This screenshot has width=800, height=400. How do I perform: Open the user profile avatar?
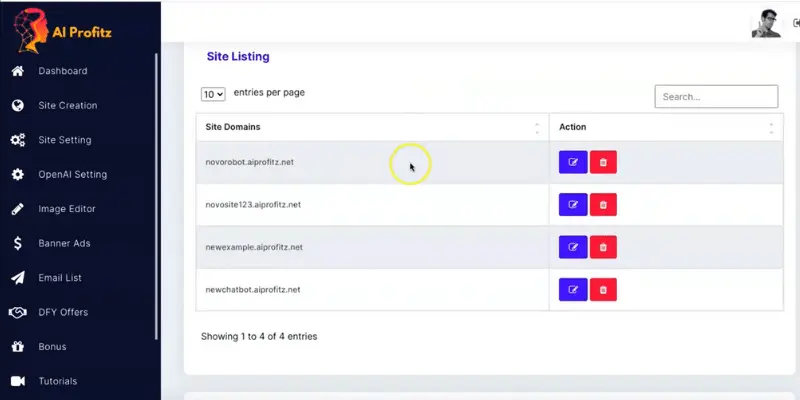tap(766, 23)
